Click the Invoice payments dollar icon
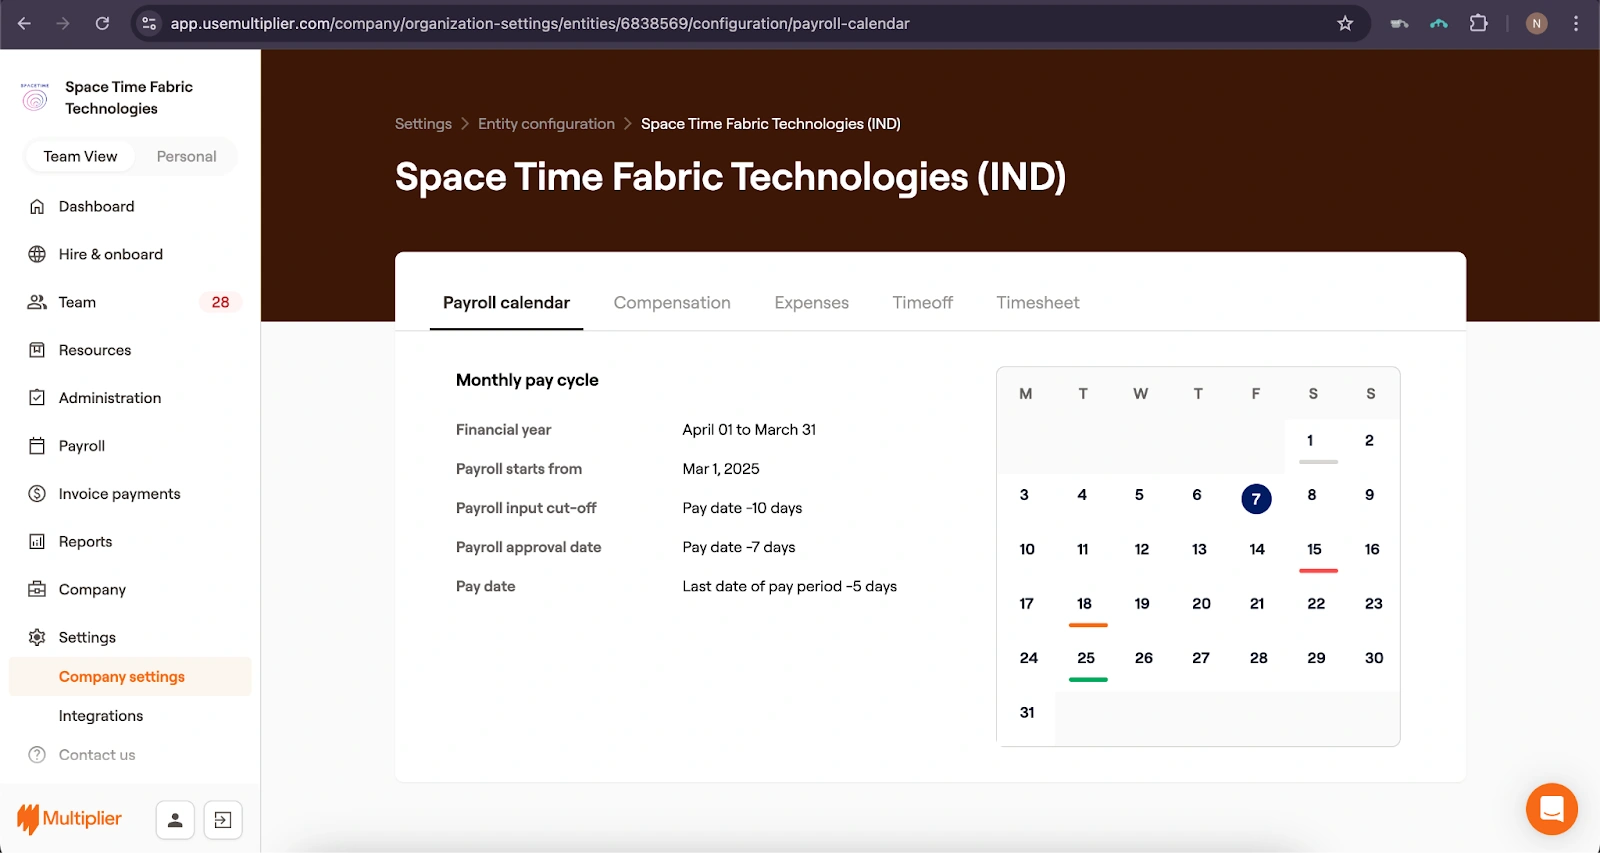1600x853 pixels. point(37,494)
